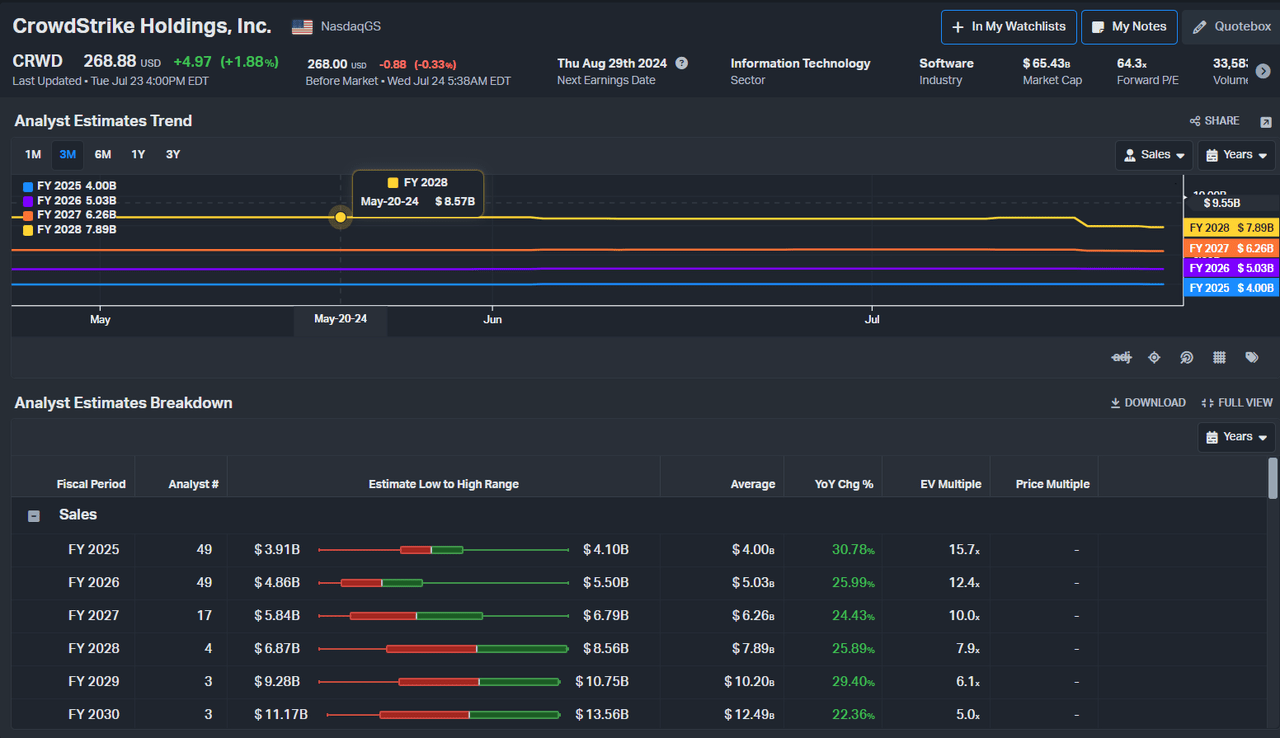Image resolution: width=1280 pixels, height=738 pixels.
Task: Click the $12.49B average value
Action: 750,715
